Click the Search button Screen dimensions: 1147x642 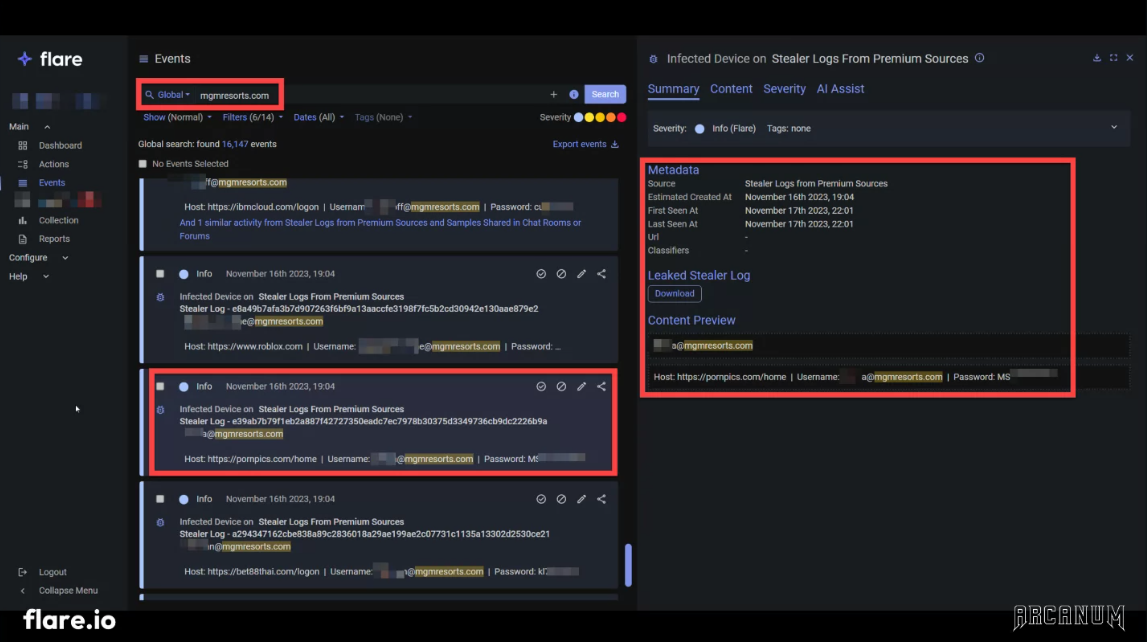point(605,94)
